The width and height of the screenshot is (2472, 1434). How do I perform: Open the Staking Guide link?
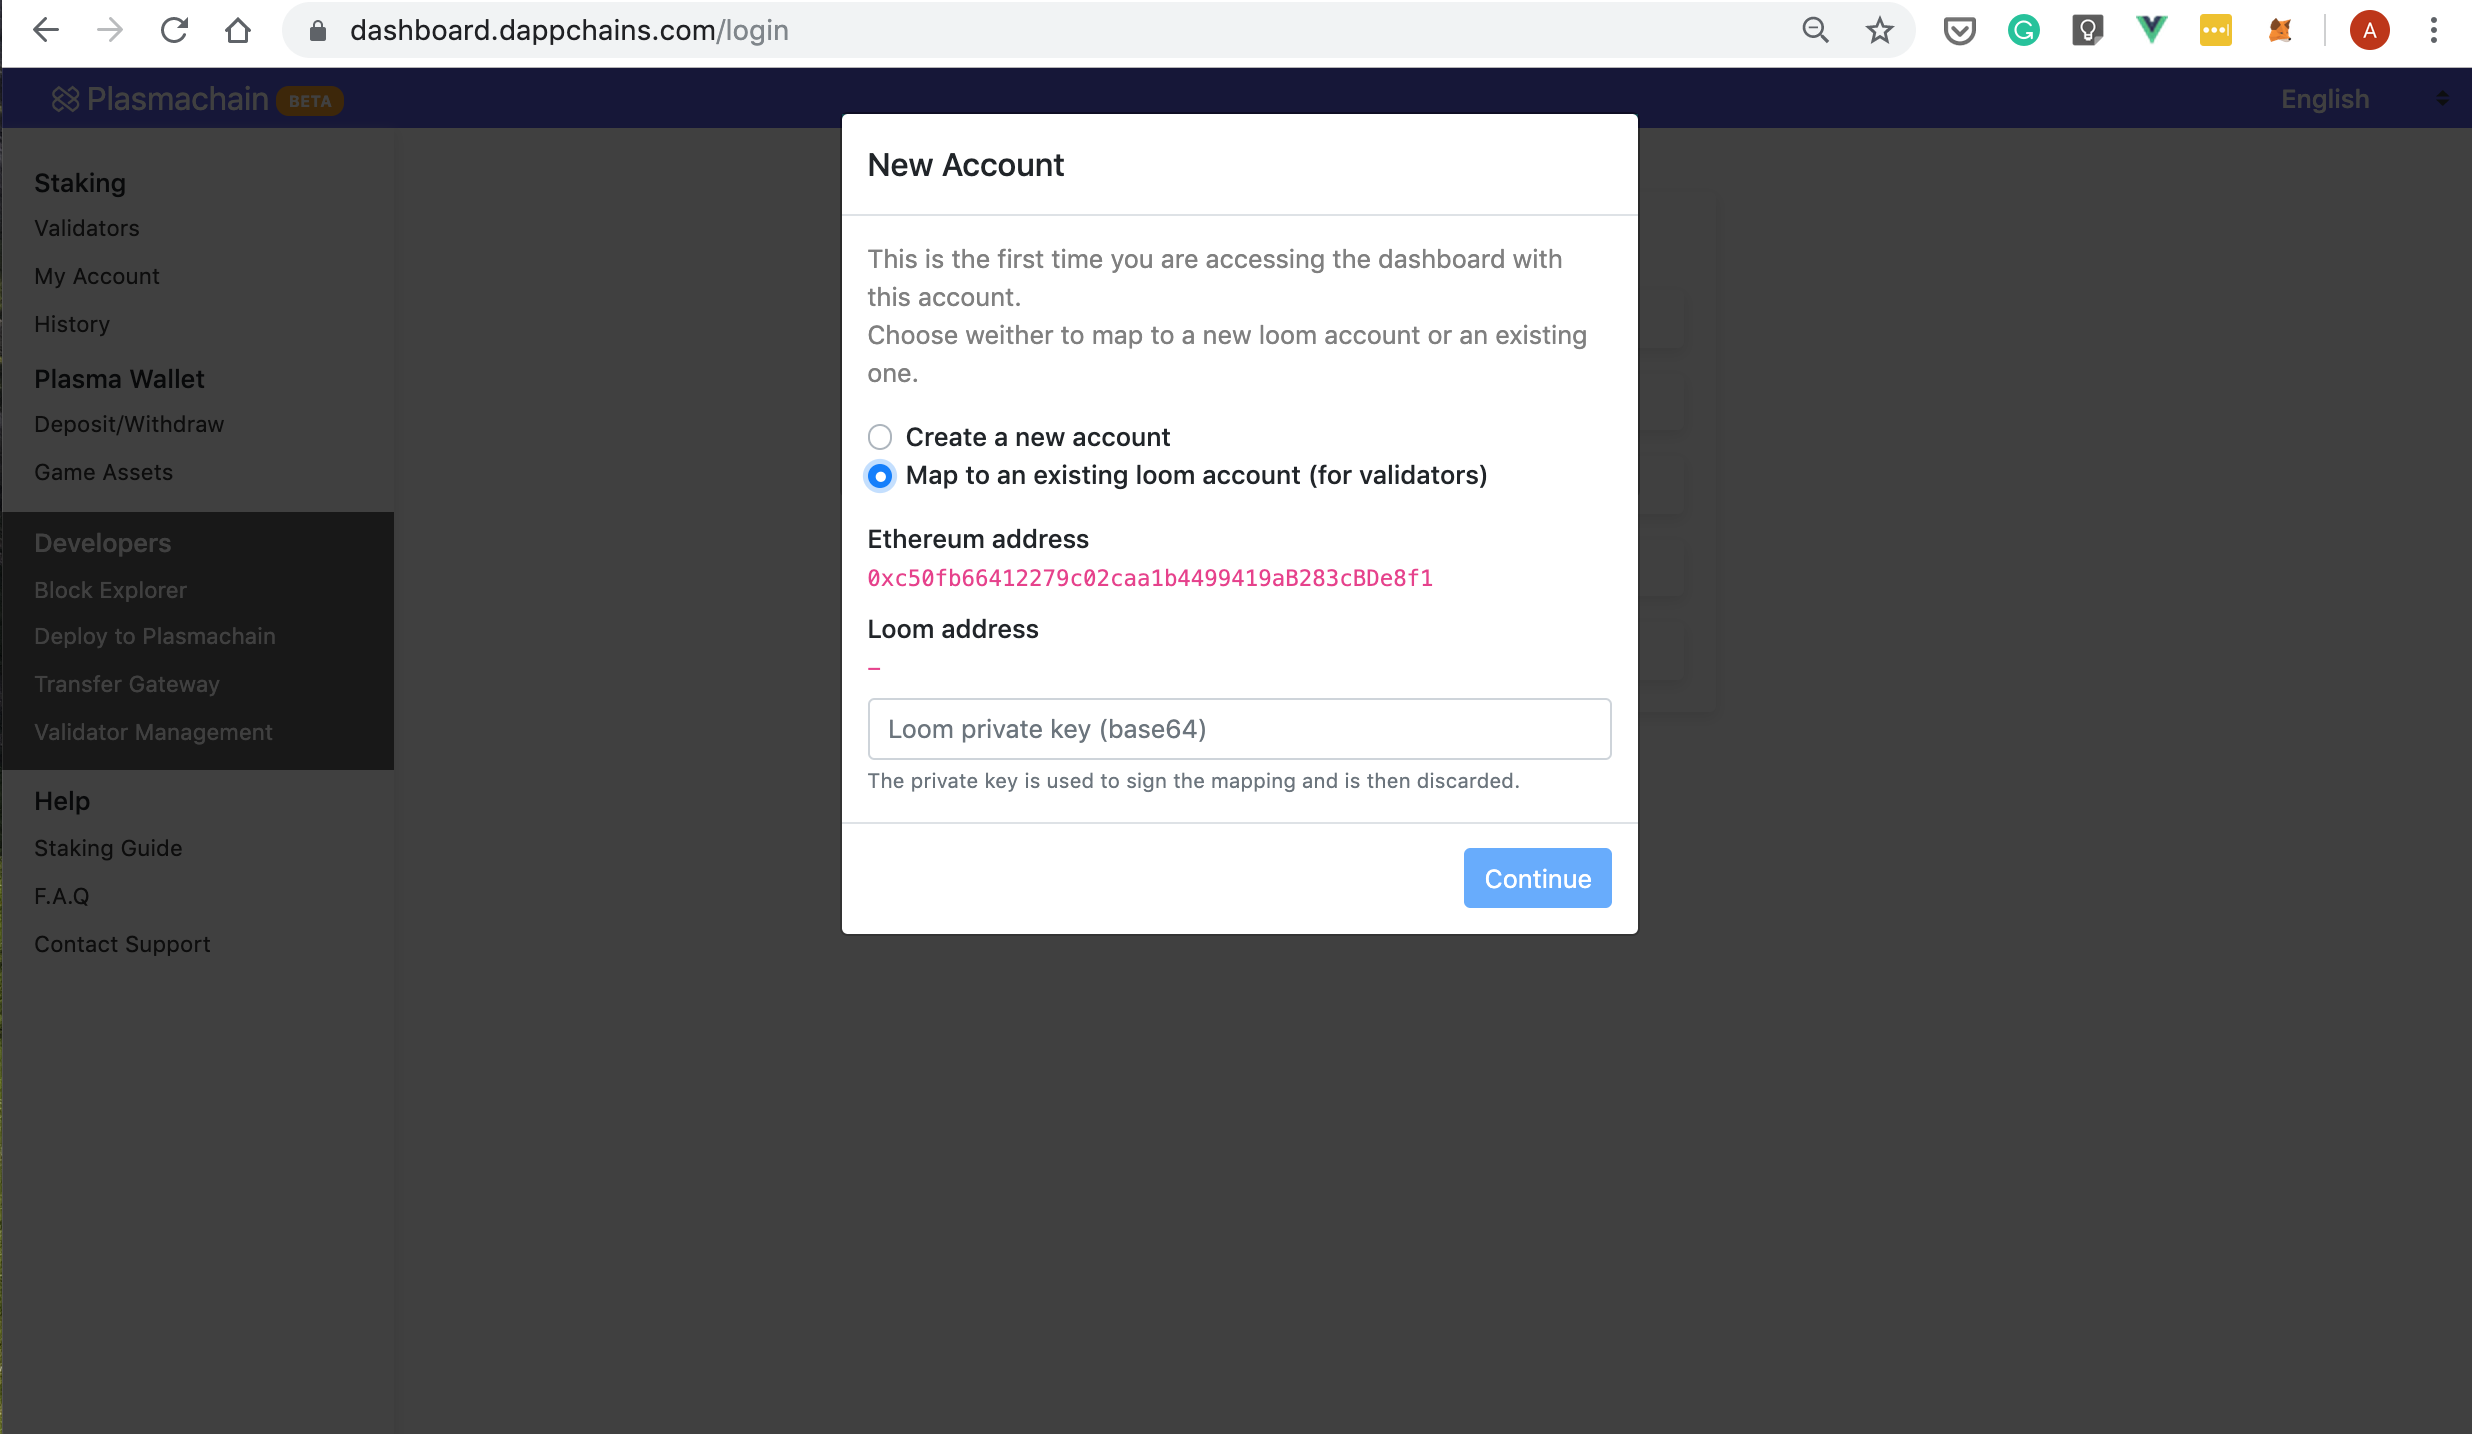[108, 848]
